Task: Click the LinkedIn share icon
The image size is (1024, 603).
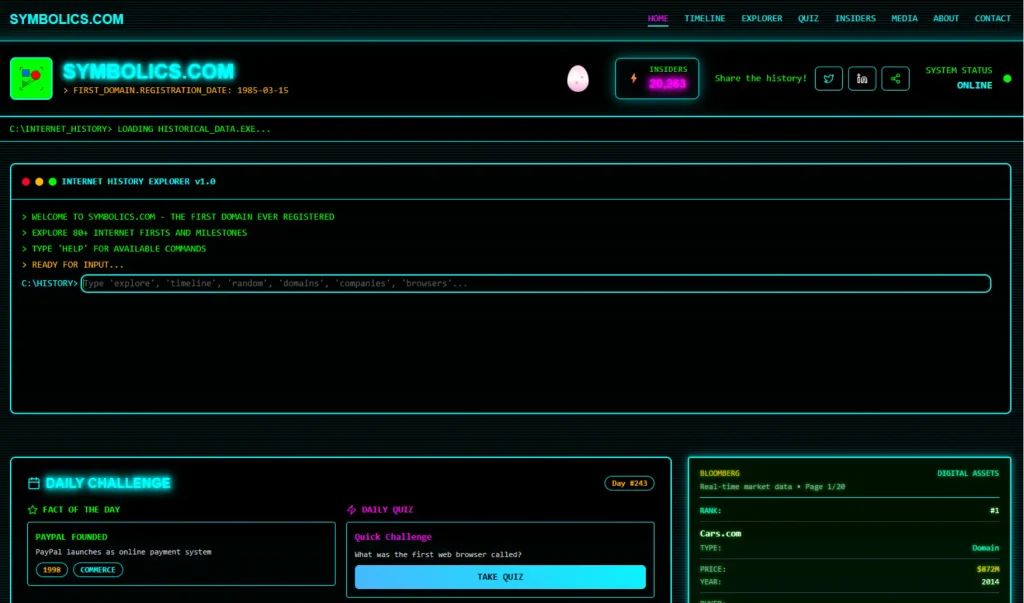Action: point(861,78)
